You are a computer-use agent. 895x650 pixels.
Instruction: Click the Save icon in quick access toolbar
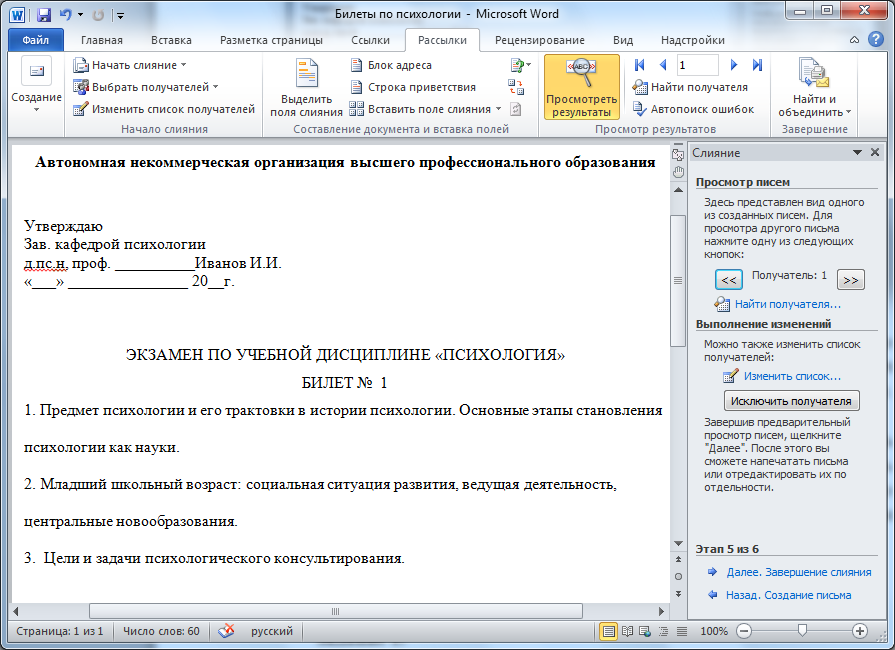pos(44,15)
